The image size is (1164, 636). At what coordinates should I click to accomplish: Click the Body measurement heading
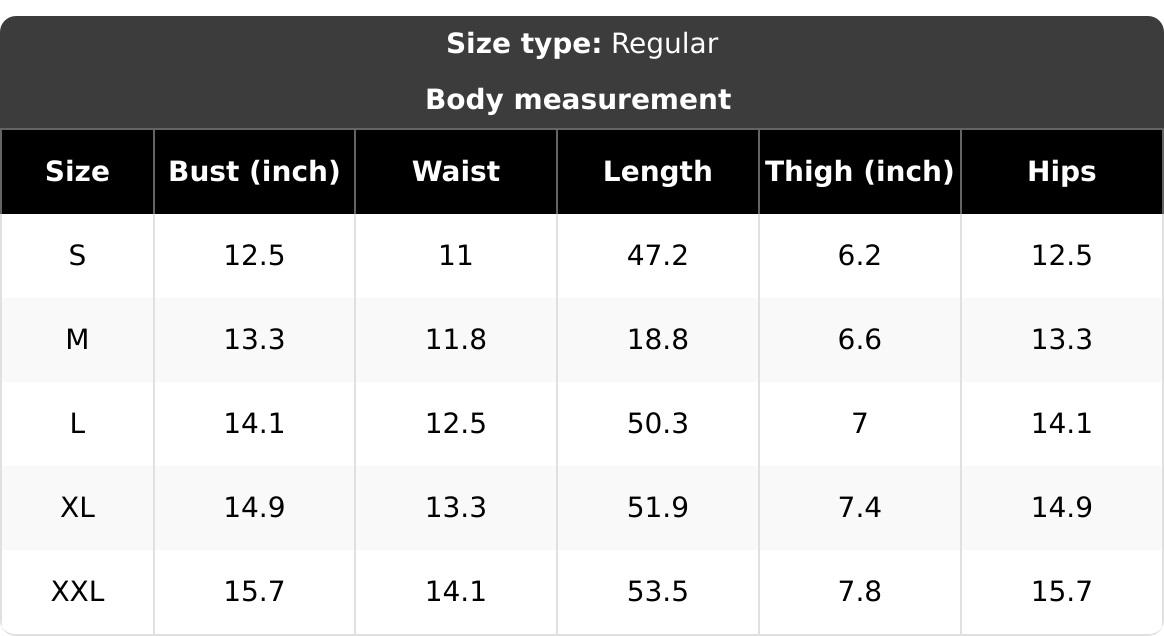point(578,99)
